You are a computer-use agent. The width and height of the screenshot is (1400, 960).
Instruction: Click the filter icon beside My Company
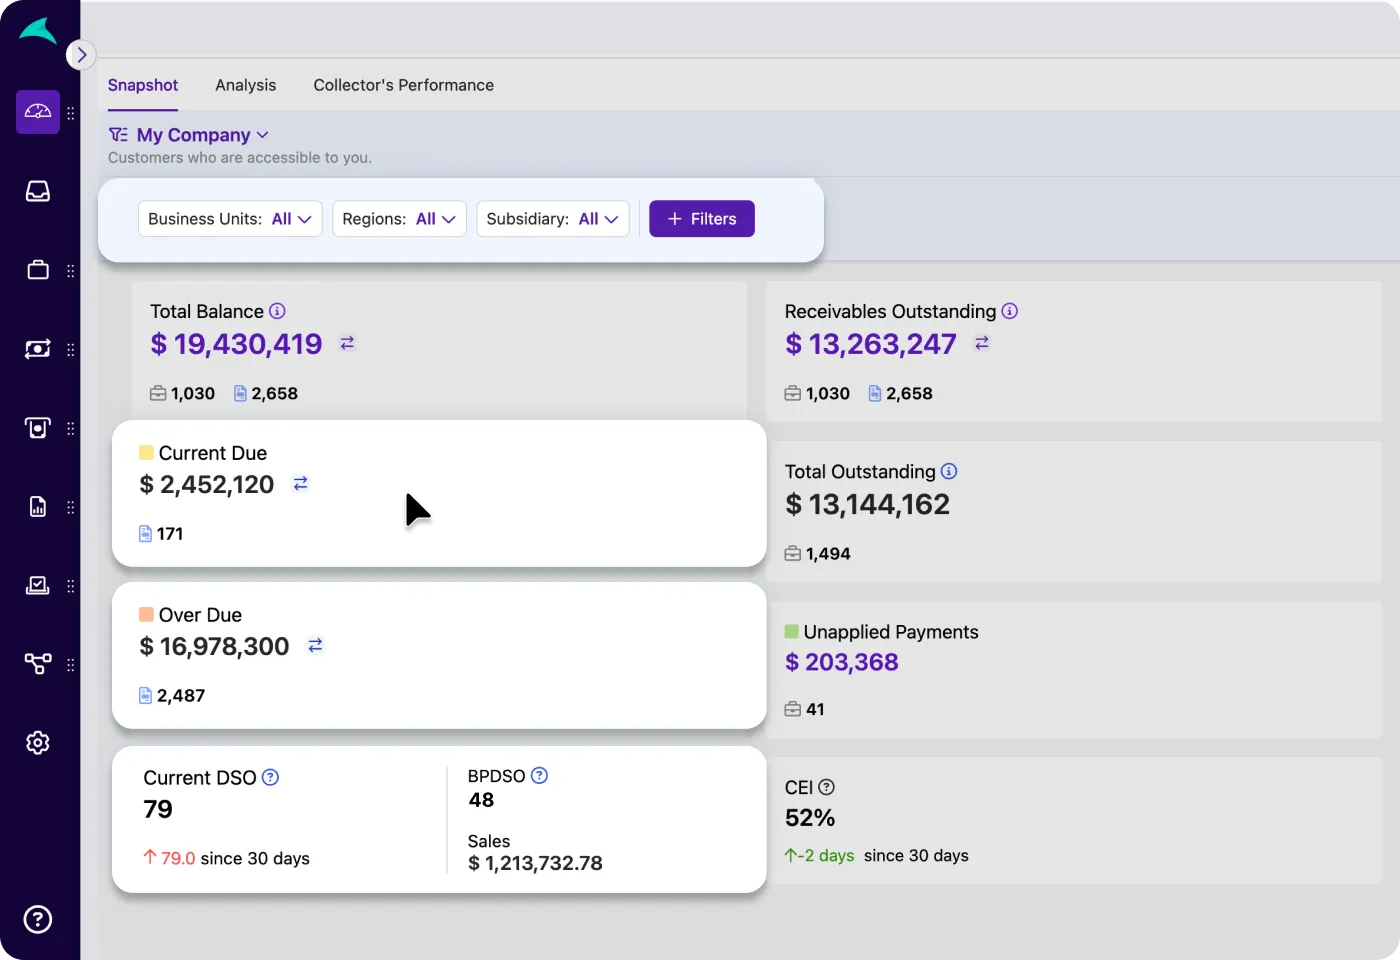coord(118,135)
